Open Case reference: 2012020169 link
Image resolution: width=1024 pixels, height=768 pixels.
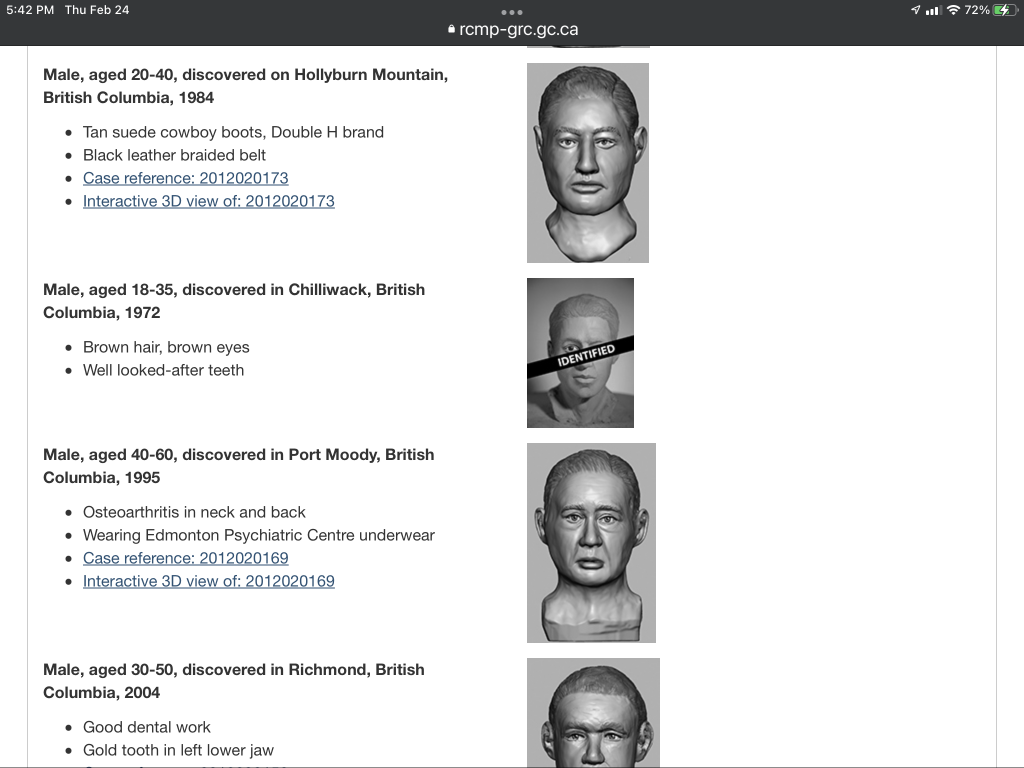[185, 558]
